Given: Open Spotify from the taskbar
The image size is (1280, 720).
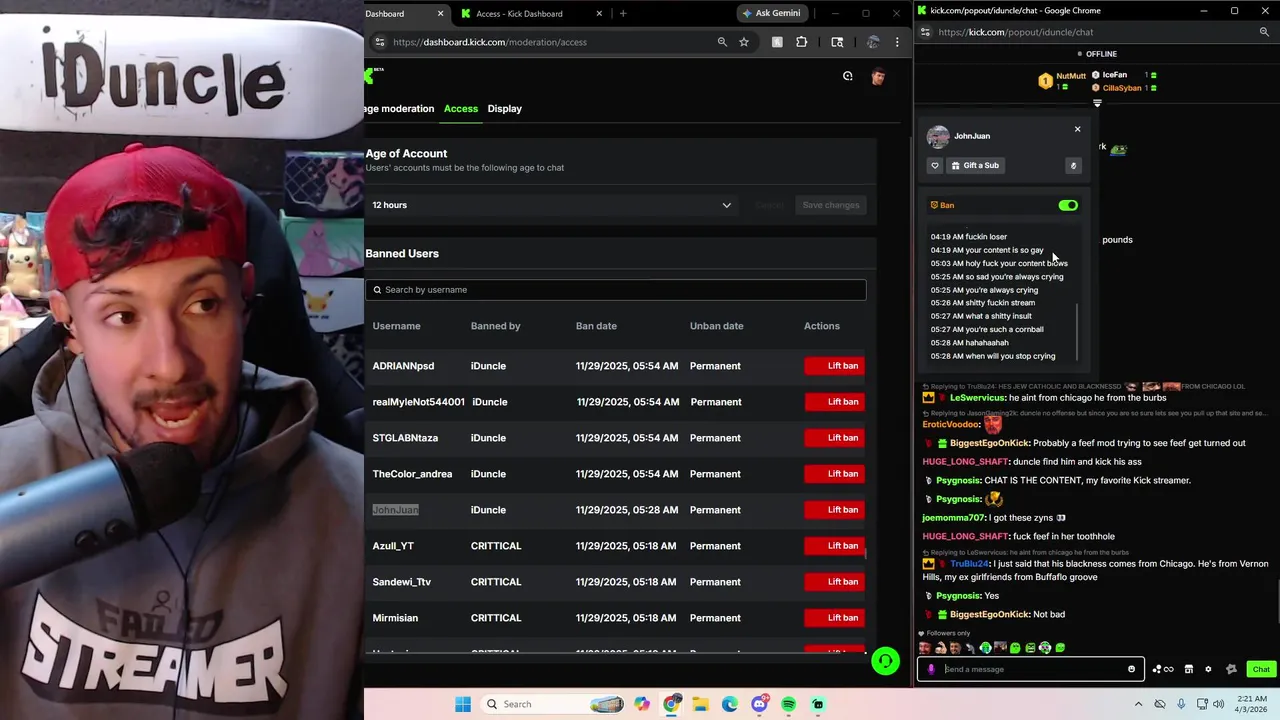Looking at the screenshot, I should coord(788,704).
